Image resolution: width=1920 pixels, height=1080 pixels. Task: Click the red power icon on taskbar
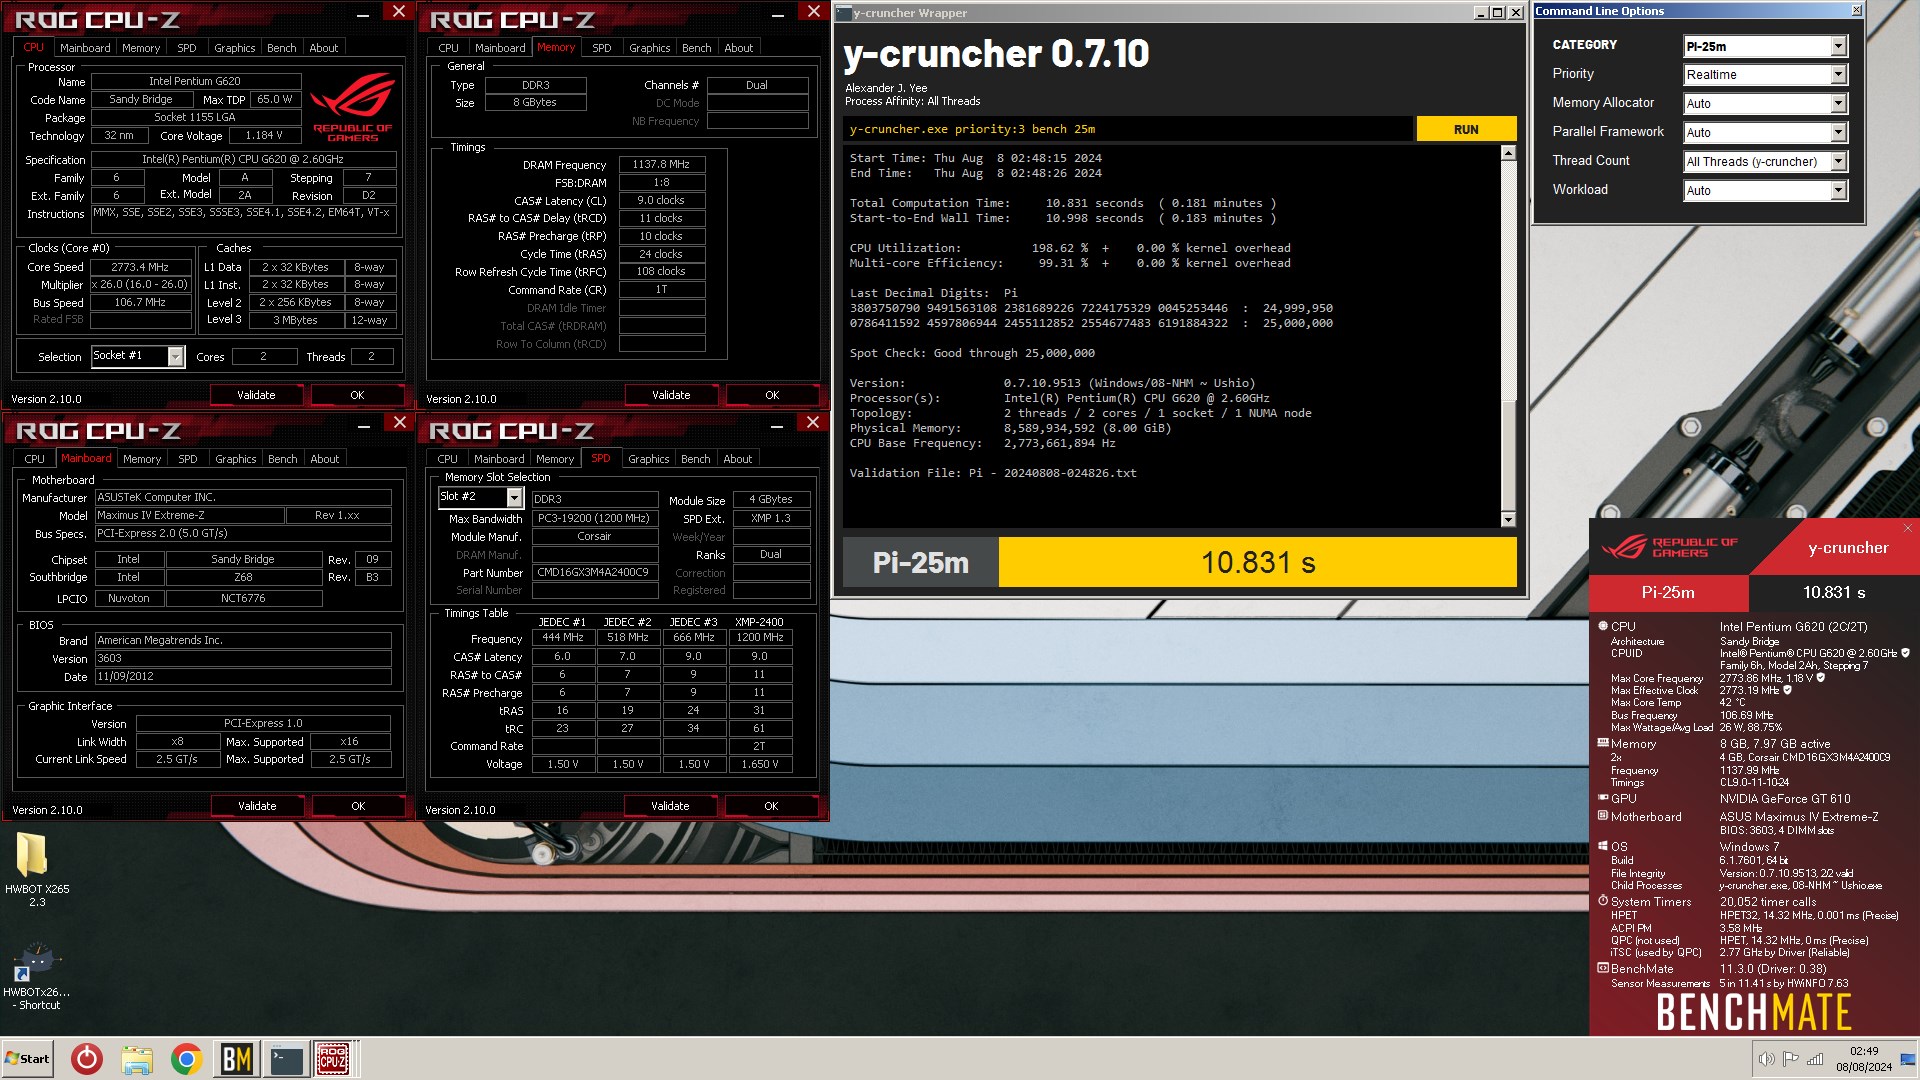pyautogui.click(x=87, y=1059)
